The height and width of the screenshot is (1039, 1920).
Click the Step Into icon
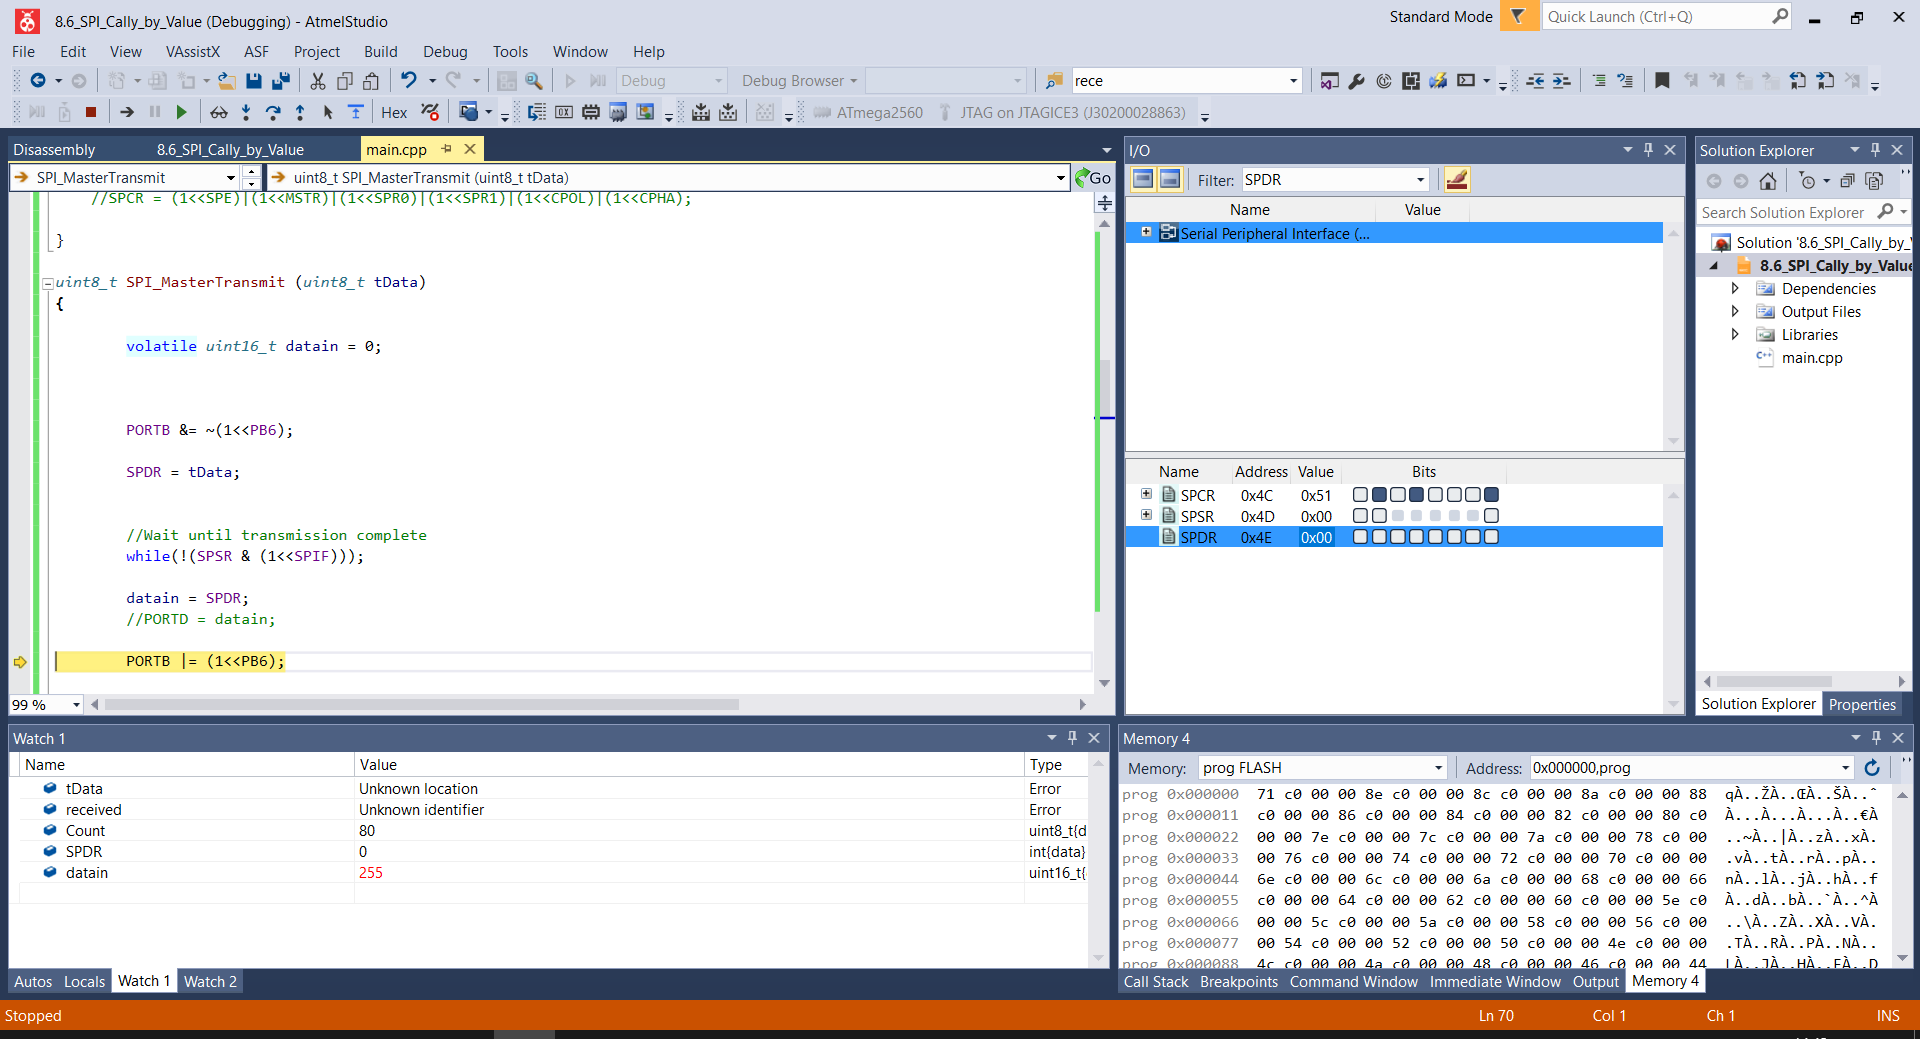tap(246, 112)
